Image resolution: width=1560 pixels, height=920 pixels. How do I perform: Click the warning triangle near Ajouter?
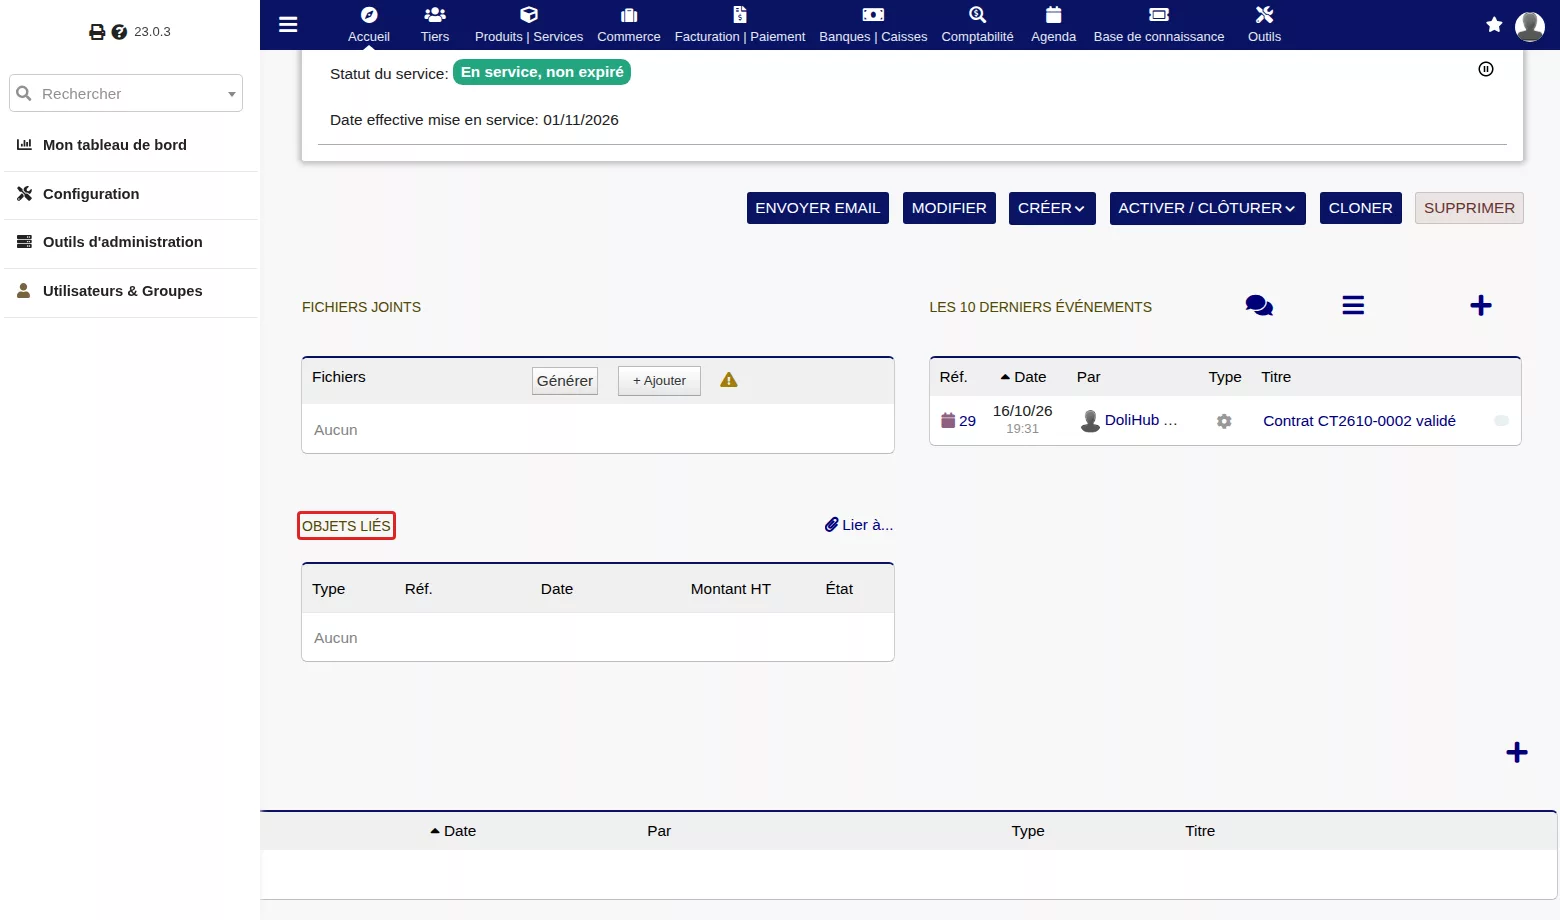729,380
